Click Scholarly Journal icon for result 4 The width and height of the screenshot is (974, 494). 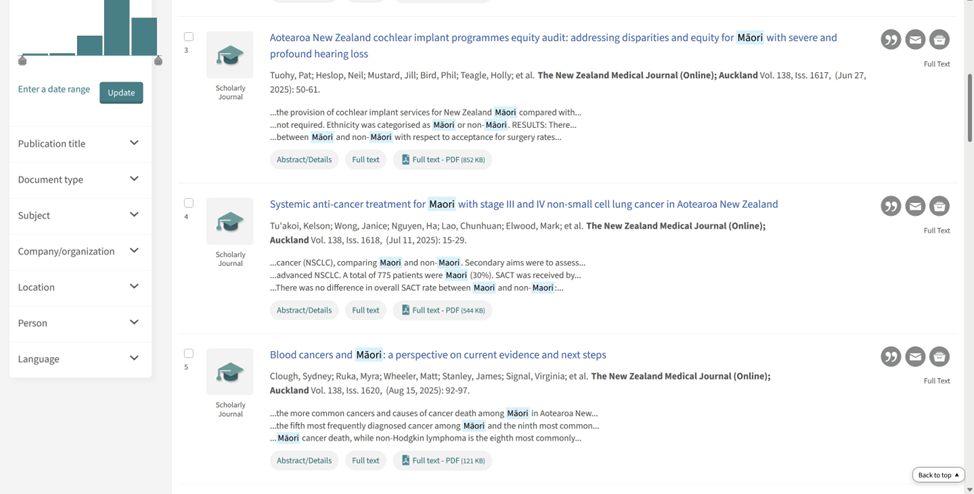tap(230, 222)
